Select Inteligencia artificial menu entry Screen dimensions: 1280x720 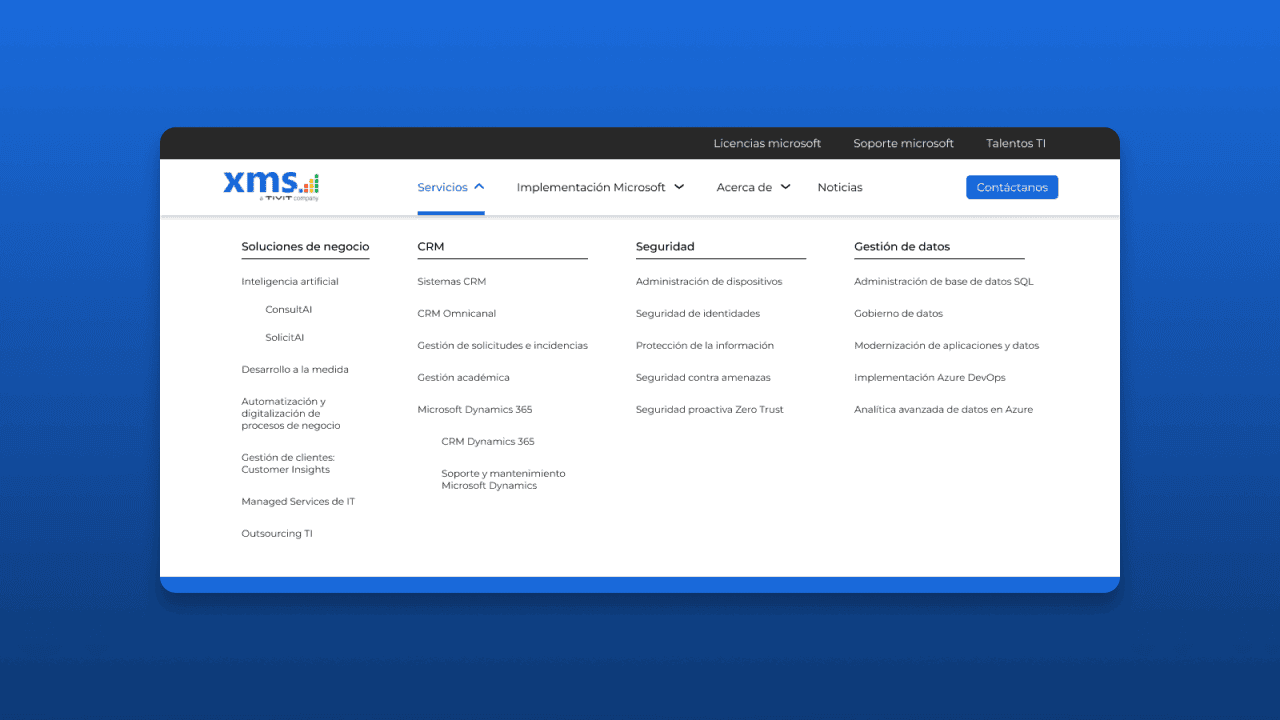[290, 281]
